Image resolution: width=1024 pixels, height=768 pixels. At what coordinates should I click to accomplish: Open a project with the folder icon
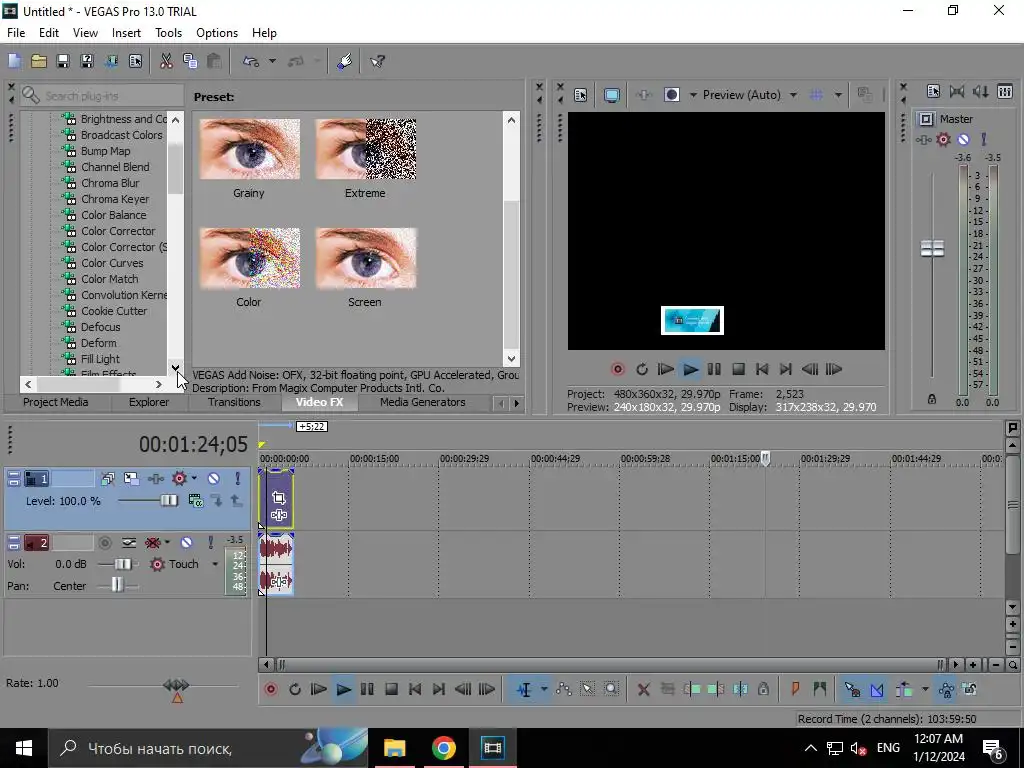39,61
